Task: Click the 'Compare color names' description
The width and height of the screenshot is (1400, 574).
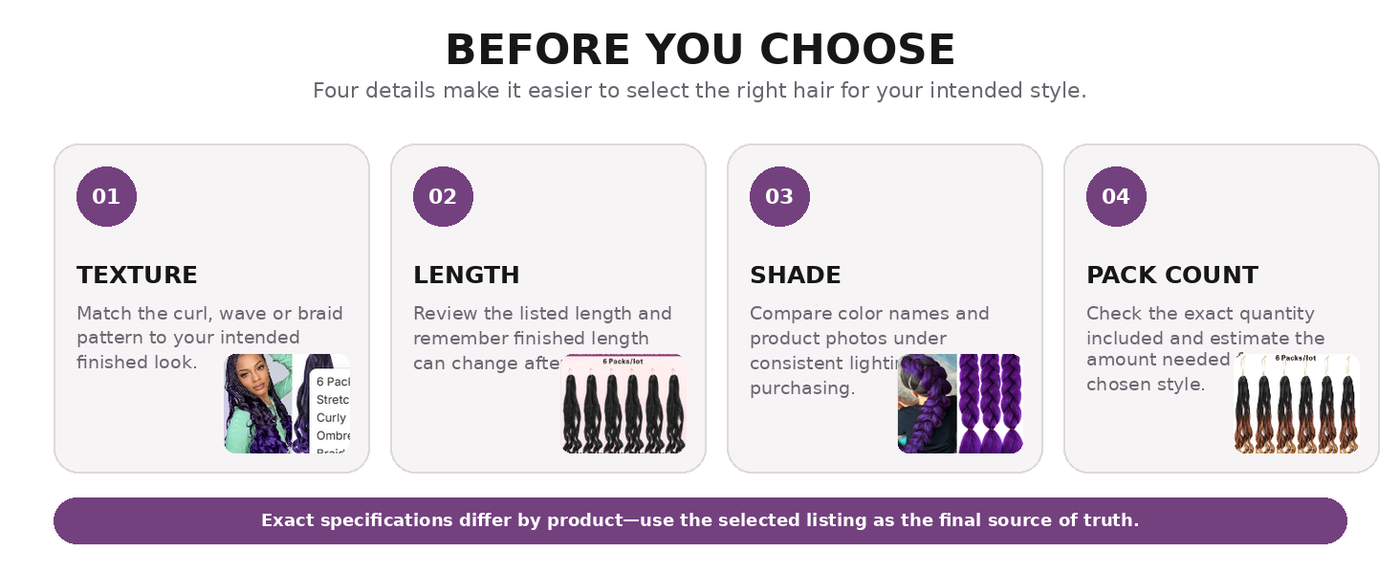Action: (x=870, y=350)
